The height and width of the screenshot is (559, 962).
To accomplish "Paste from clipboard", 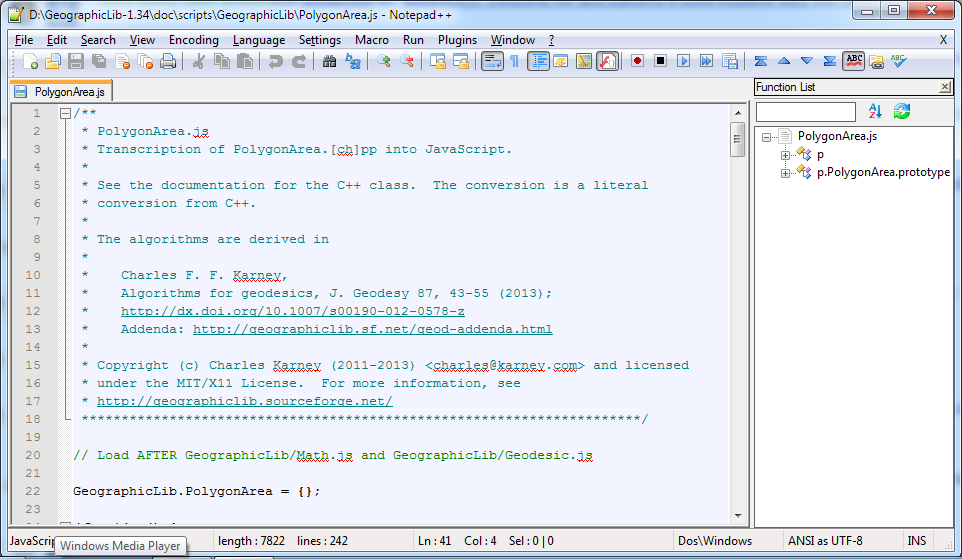I will 245,61.
